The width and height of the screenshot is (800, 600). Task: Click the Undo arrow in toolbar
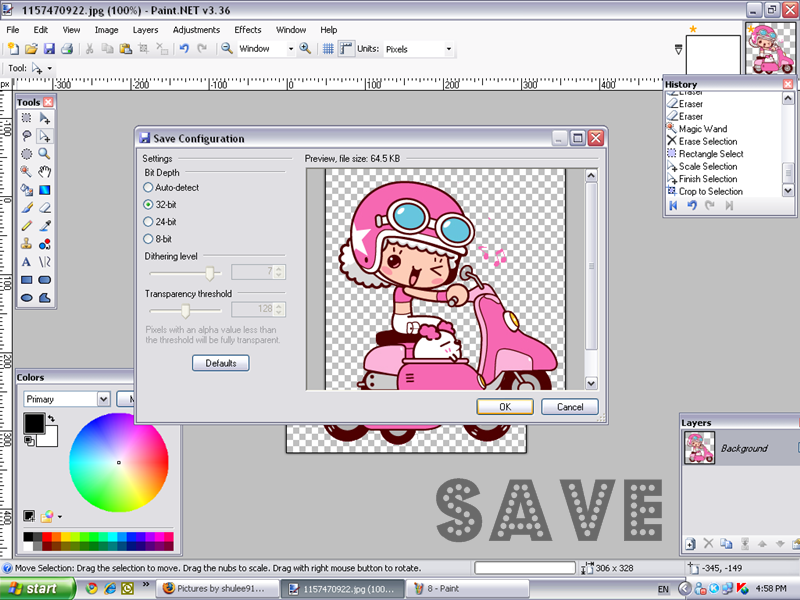click(184, 48)
